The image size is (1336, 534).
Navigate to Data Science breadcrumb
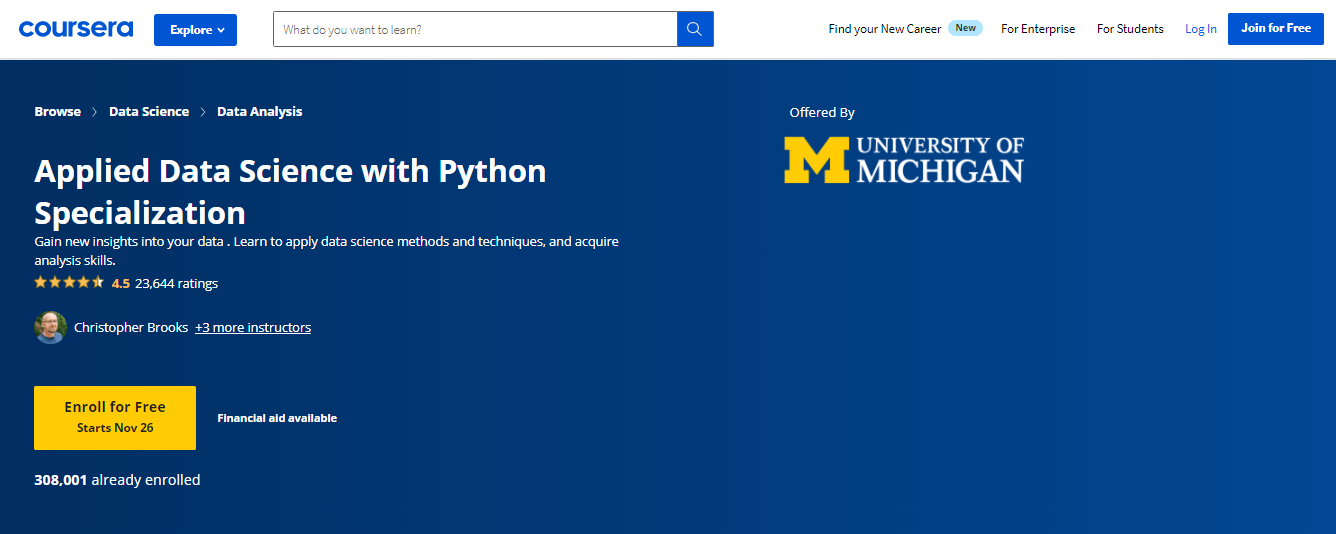[x=149, y=112]
